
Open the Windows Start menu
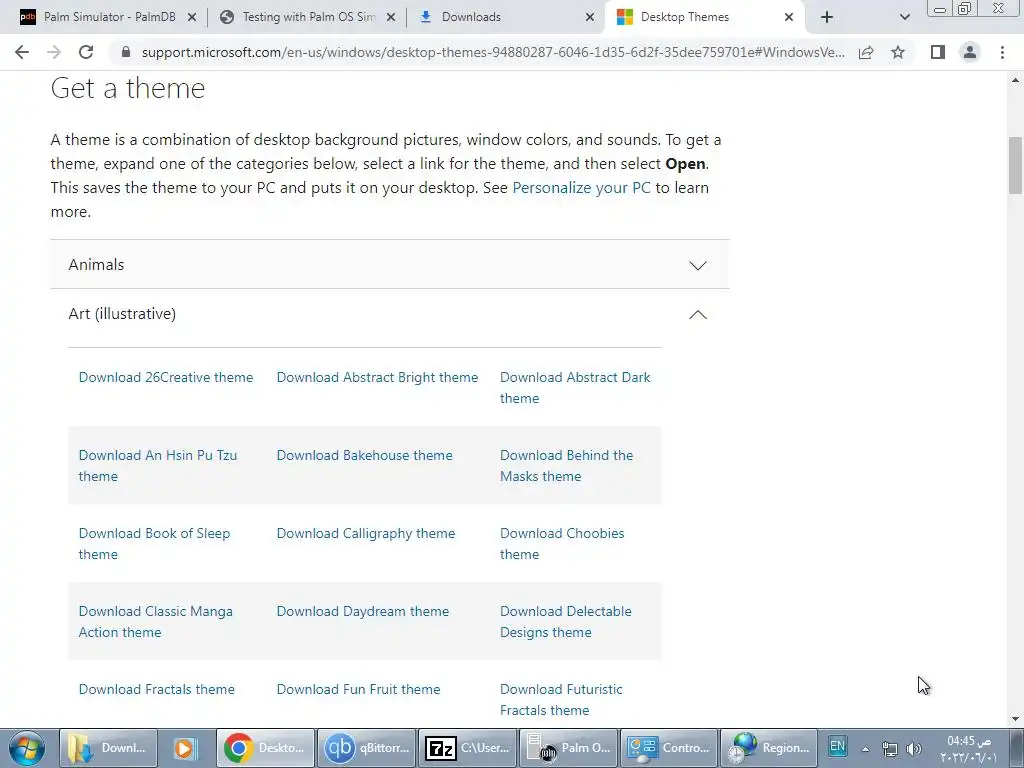pyautogui.click(x=27, y=748)
